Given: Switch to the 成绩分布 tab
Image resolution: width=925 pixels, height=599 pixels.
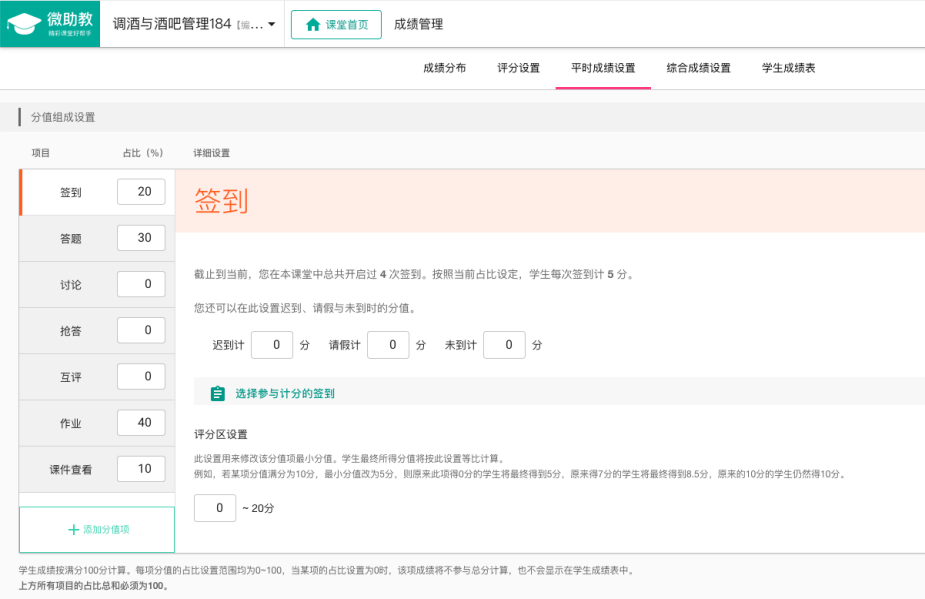Looking at the screenshot, I should click(444, 68).
